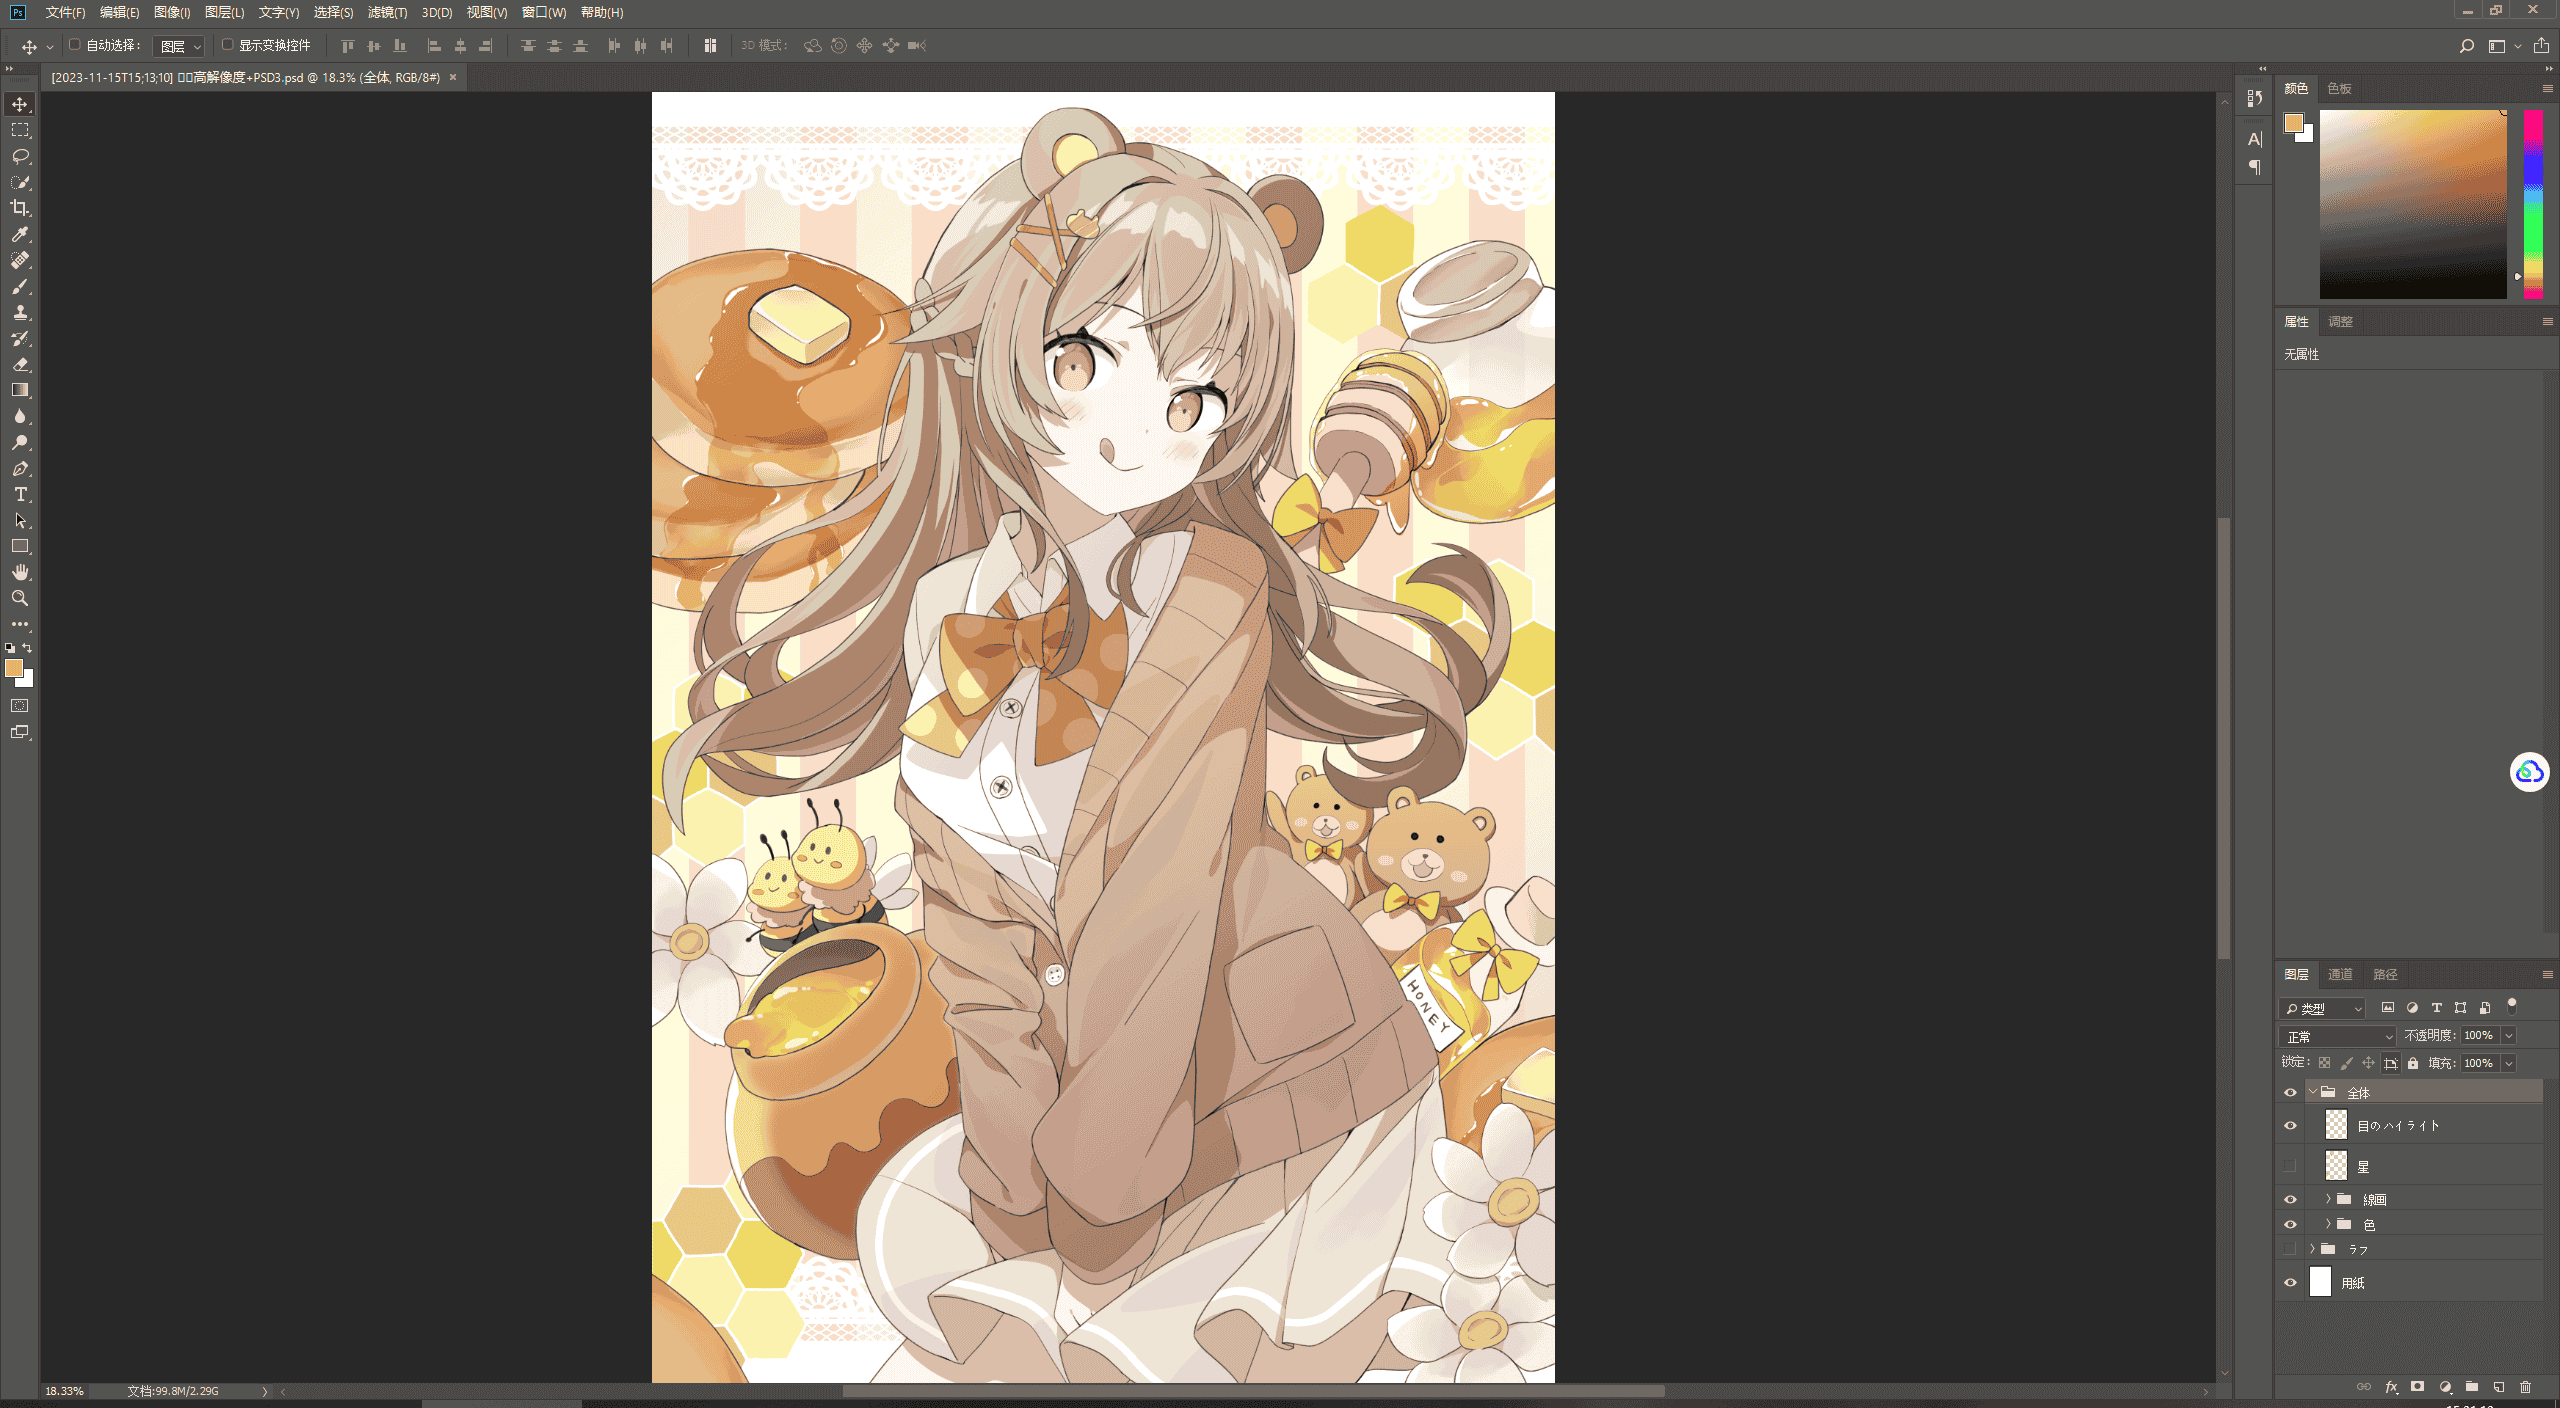Click the foreground color swatch in toolbar
The height and width of the screenshot is (1408, 2560).
coord(14,668)
